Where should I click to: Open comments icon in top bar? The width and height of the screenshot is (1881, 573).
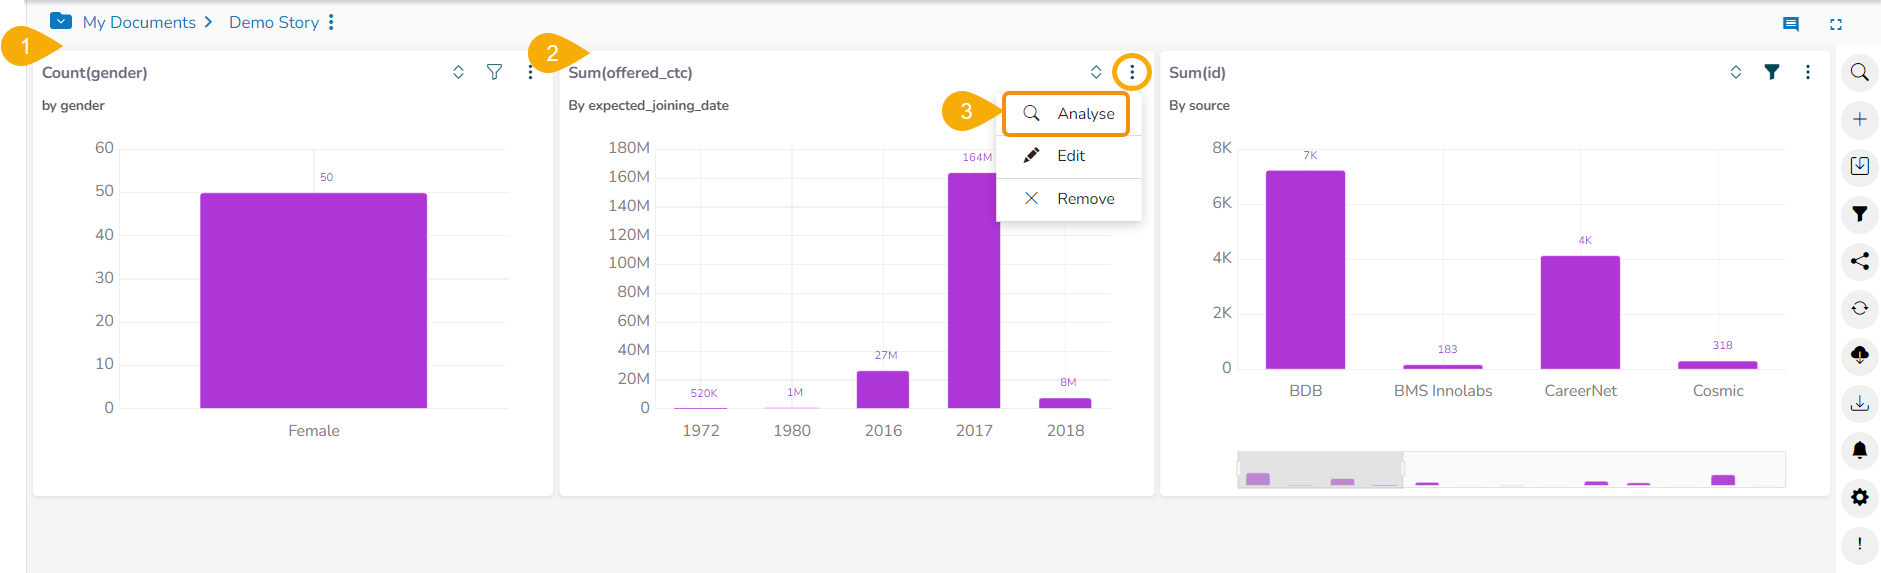click(x=1790, y=24)
